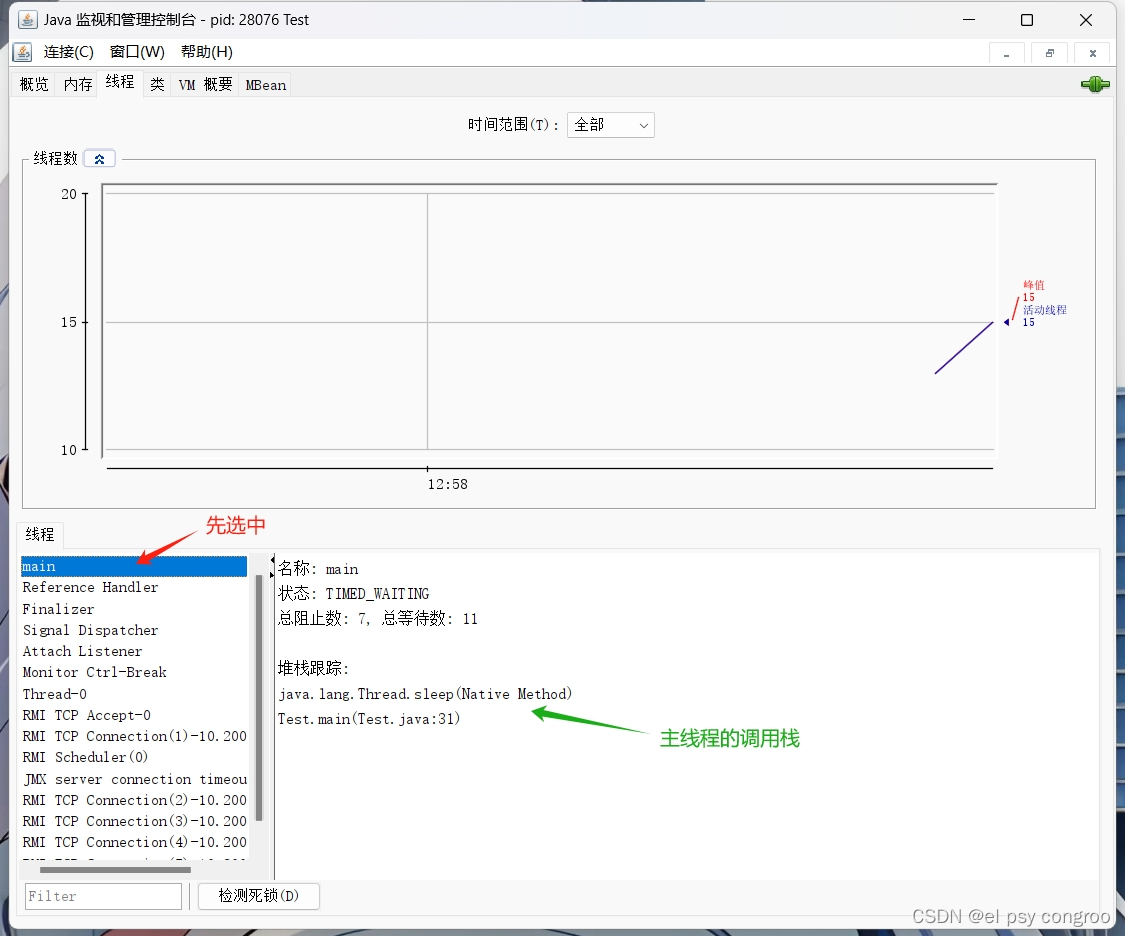Click the 状态: TIMED_WAITING text
1125x936 pixels.
coord(354,593)
